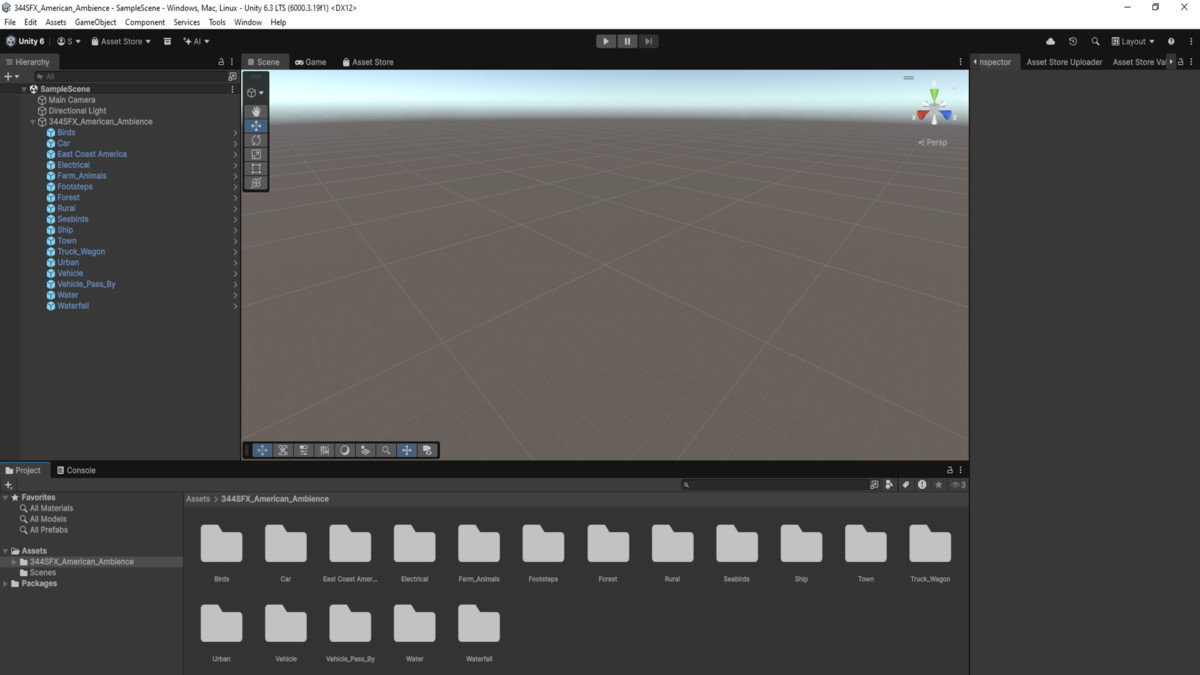Select the Rotate tool in Scene
1200x675 pixels.
pyautogui.click(x=256, y=140)
